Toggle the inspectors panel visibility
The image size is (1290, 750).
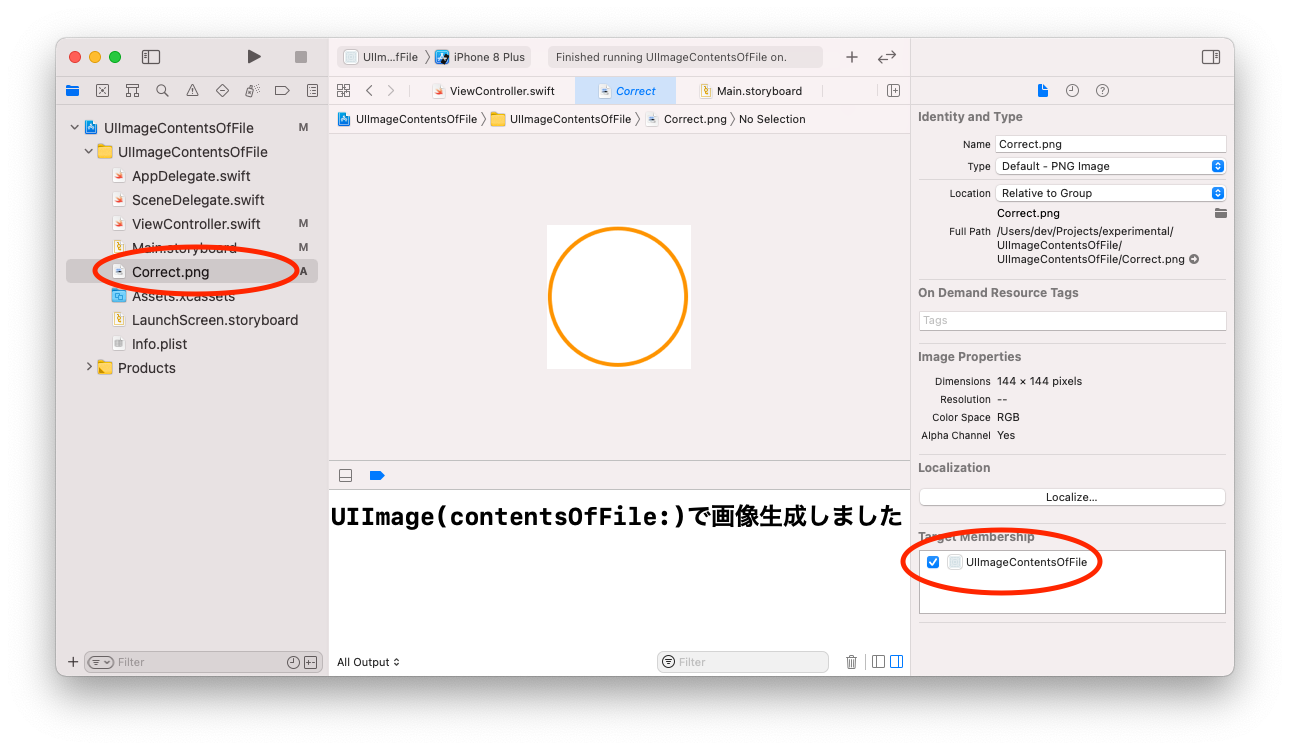(1211, 57)
